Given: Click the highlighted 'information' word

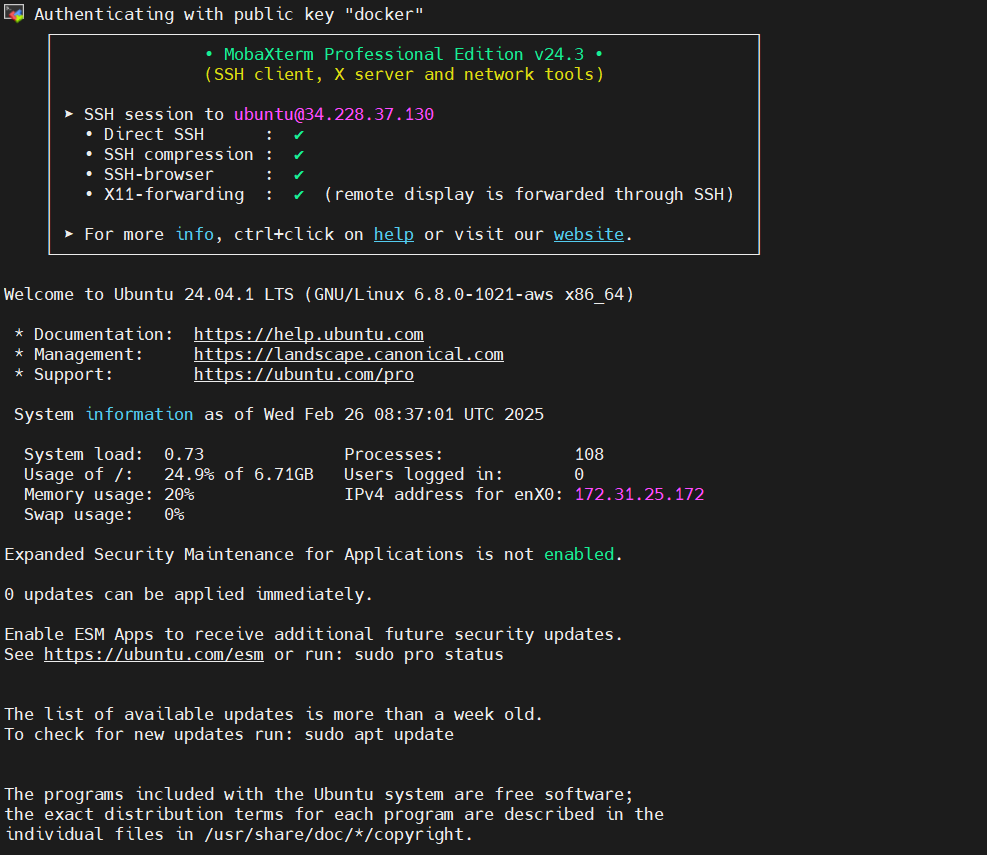Looking at the screenshot, I should tap(139, 415).
